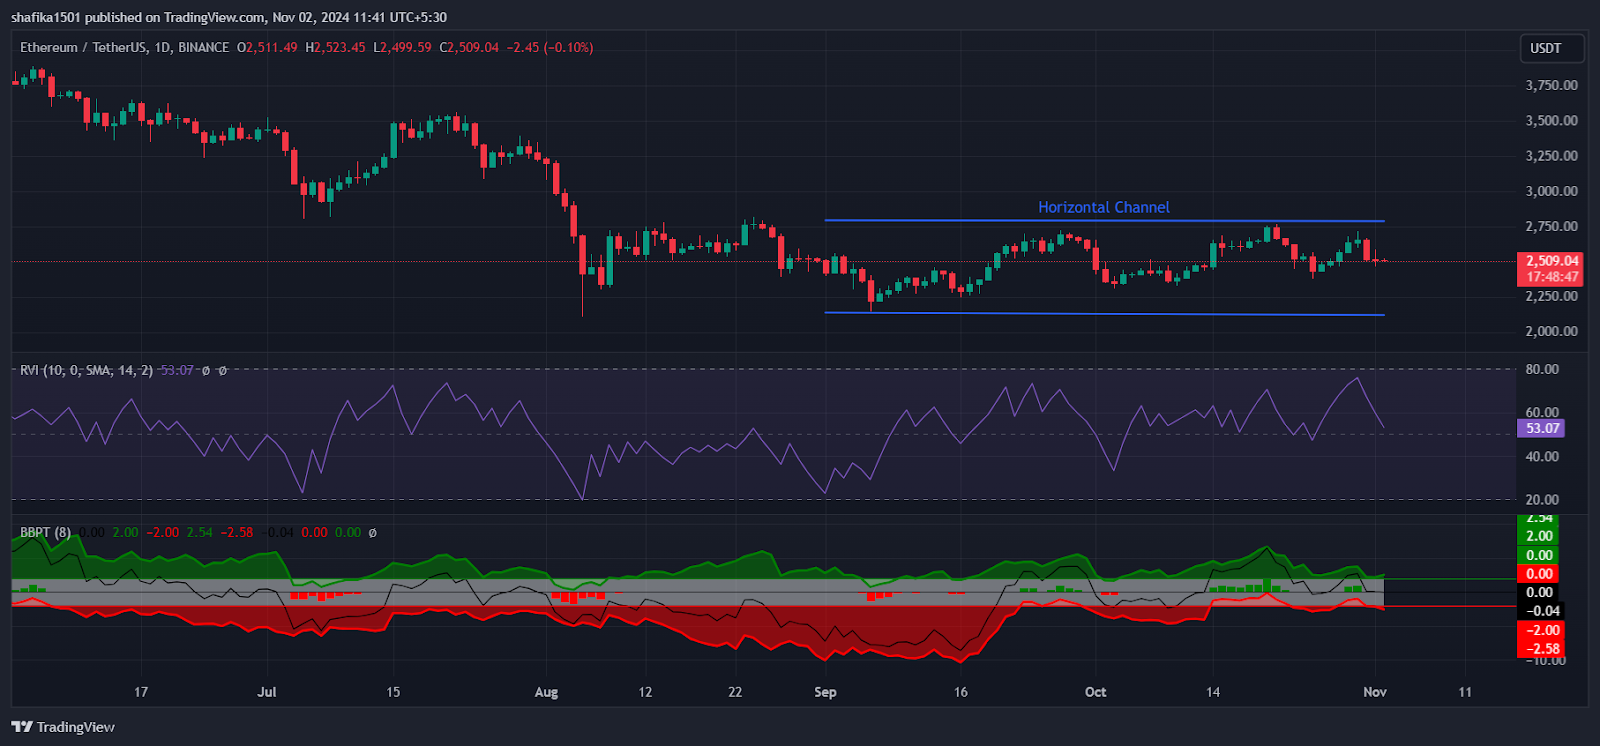Click the 17:48:47 bar countdown label

click(1552, 277)
